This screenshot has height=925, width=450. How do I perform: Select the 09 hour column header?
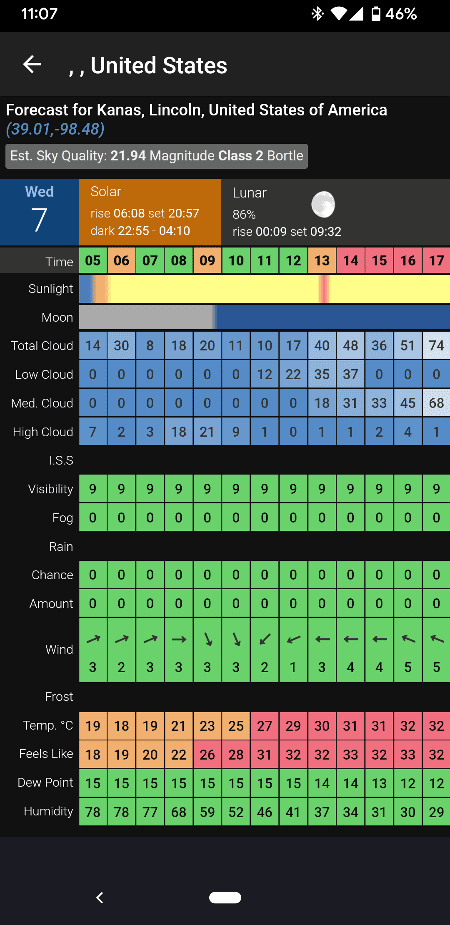207,260
